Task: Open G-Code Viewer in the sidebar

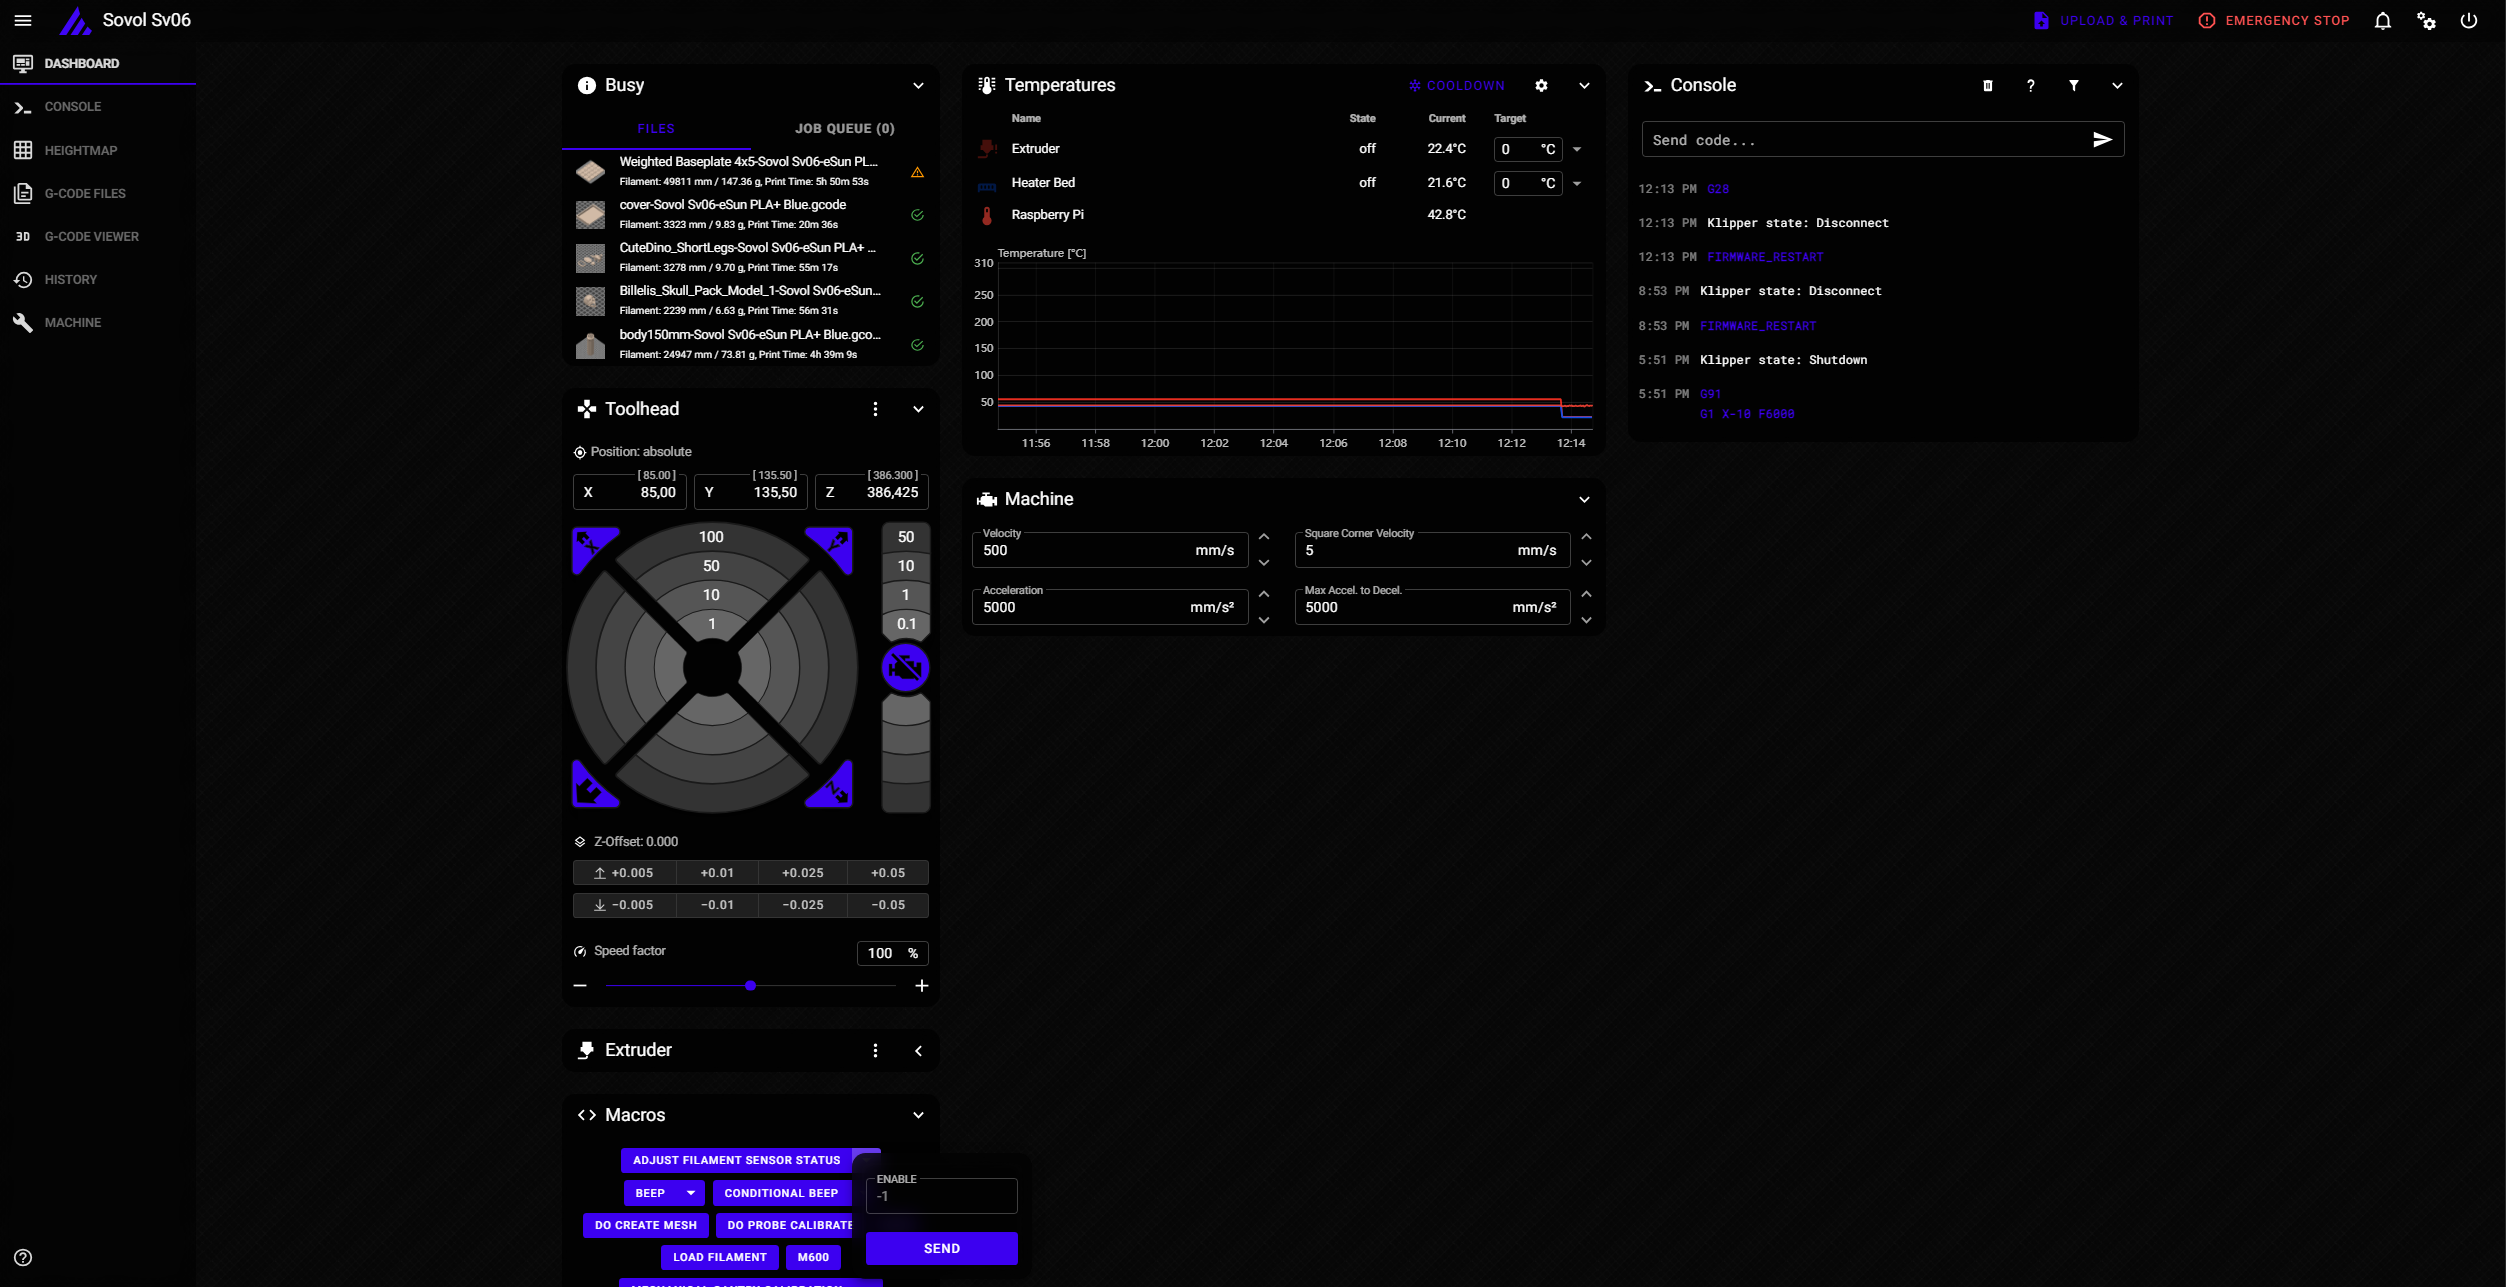Action: (91, 237)
